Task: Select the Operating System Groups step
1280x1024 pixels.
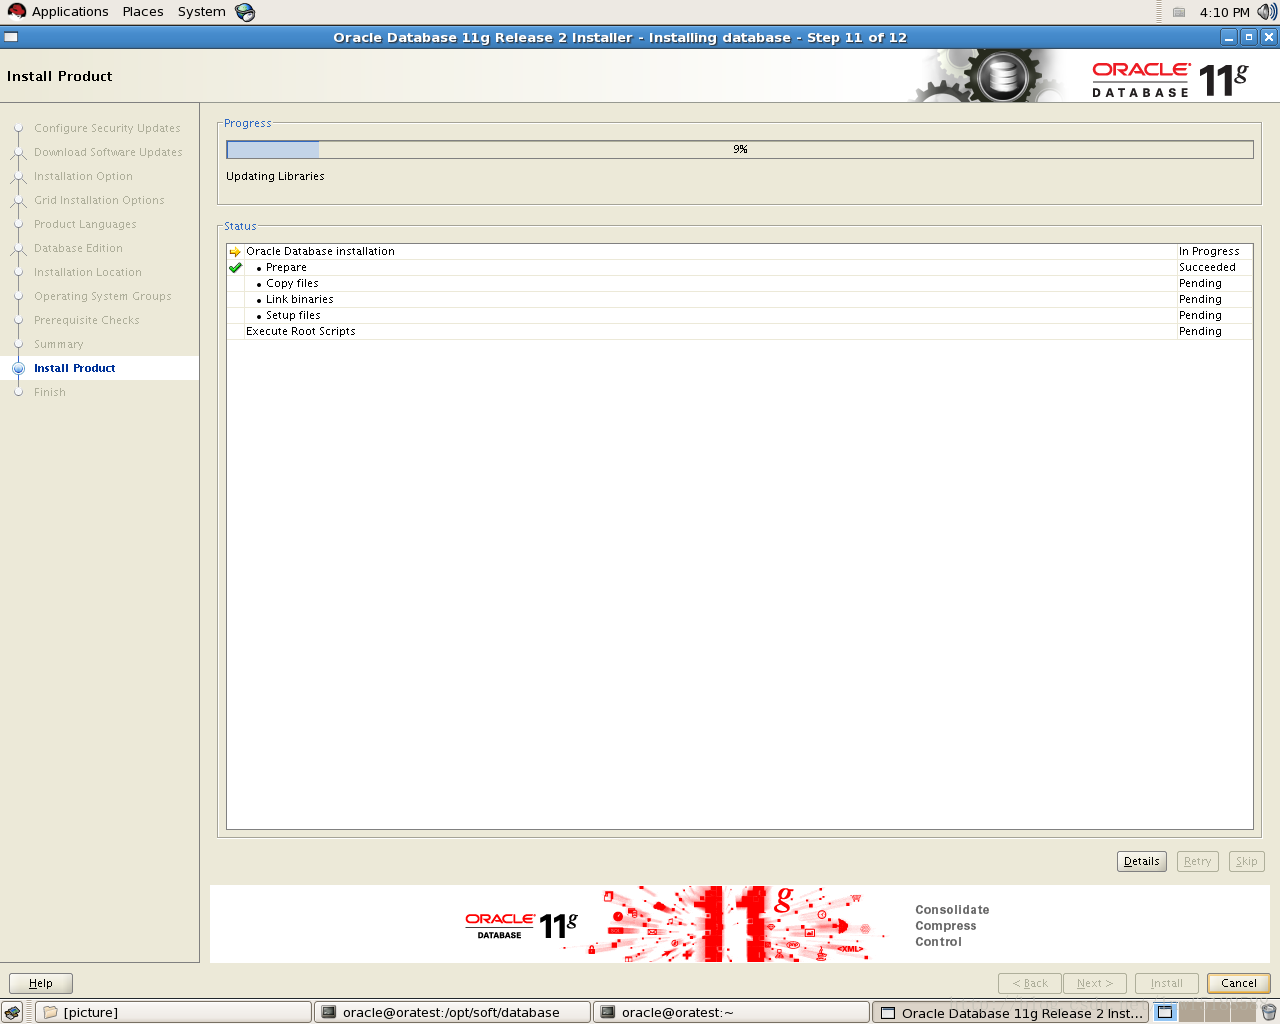Action: (x=103, y=296)
